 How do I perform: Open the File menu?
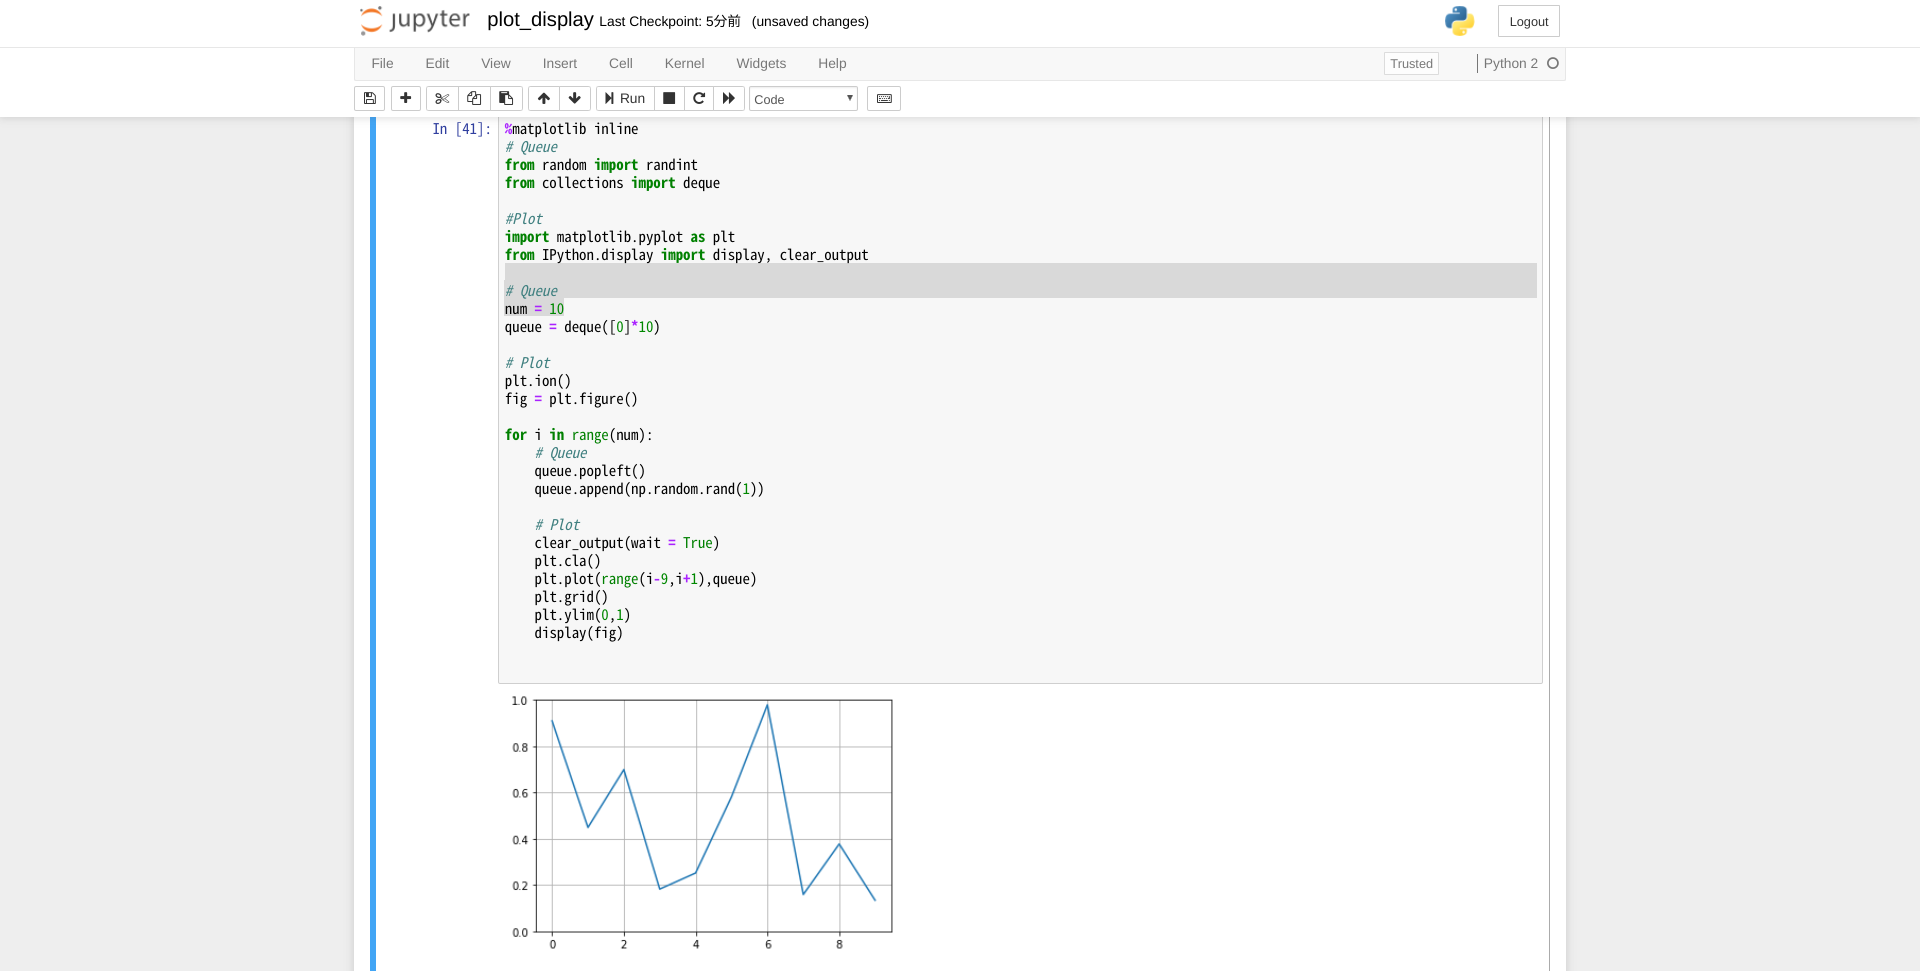[382, 63]
